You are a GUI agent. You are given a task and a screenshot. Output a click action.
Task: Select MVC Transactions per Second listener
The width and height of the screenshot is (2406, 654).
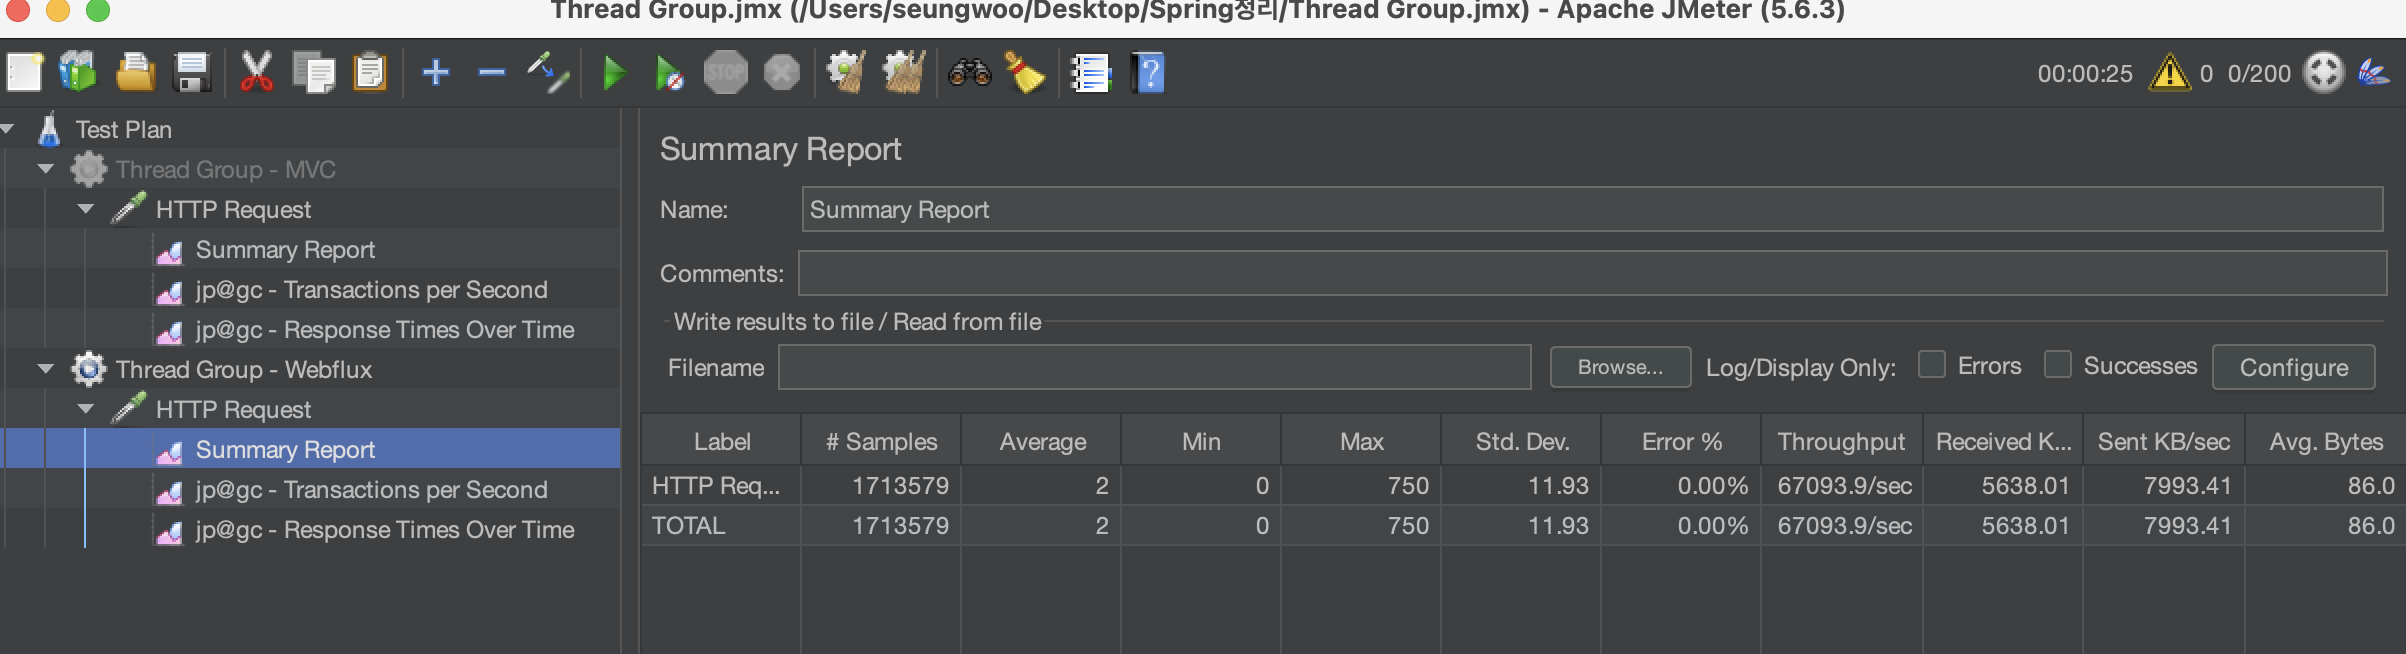tap(371, 289)
